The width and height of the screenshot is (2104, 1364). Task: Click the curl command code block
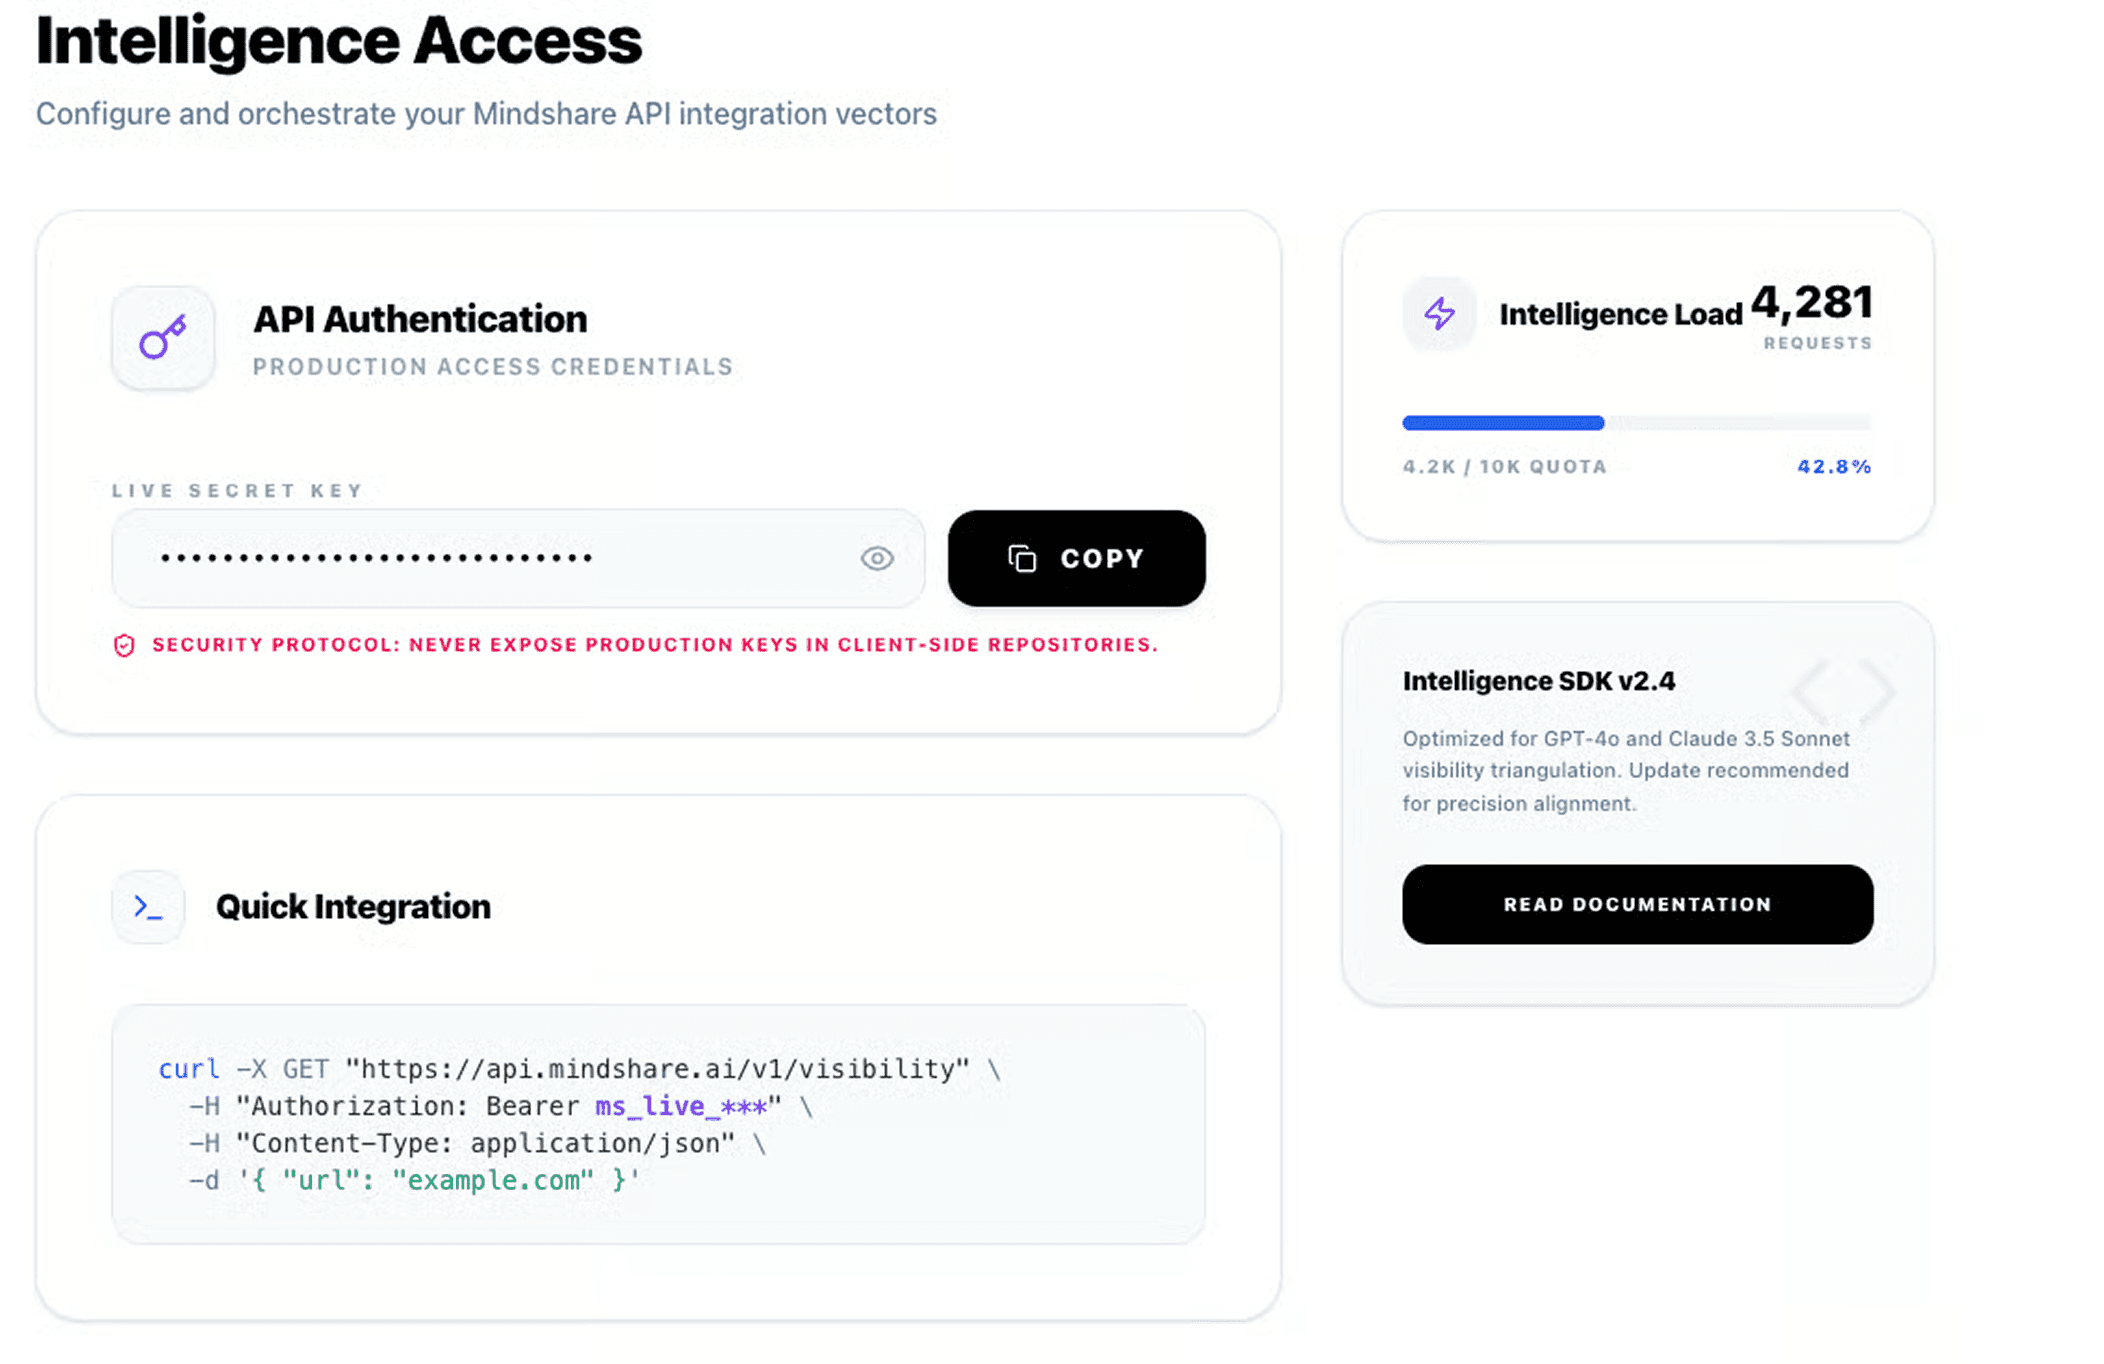point(658,1124)
